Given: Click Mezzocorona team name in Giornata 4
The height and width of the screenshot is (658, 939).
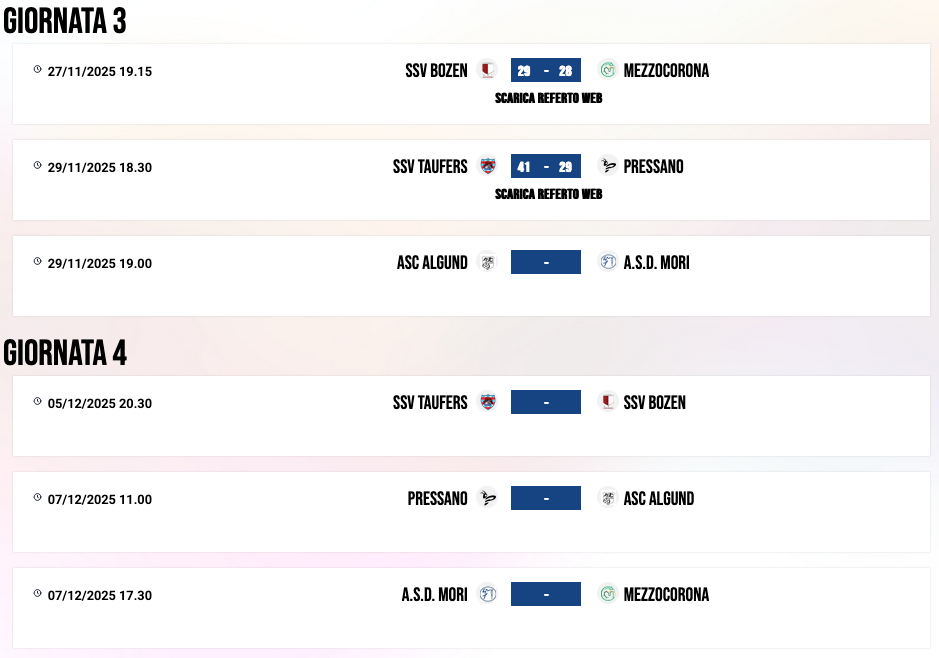Looking at the screenshot, I should (x=666, y=594).
